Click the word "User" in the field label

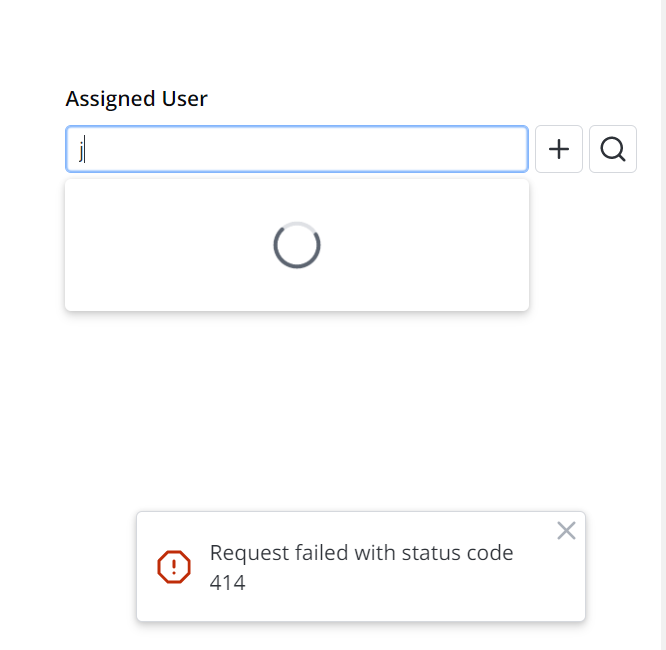tap(184, 99)
